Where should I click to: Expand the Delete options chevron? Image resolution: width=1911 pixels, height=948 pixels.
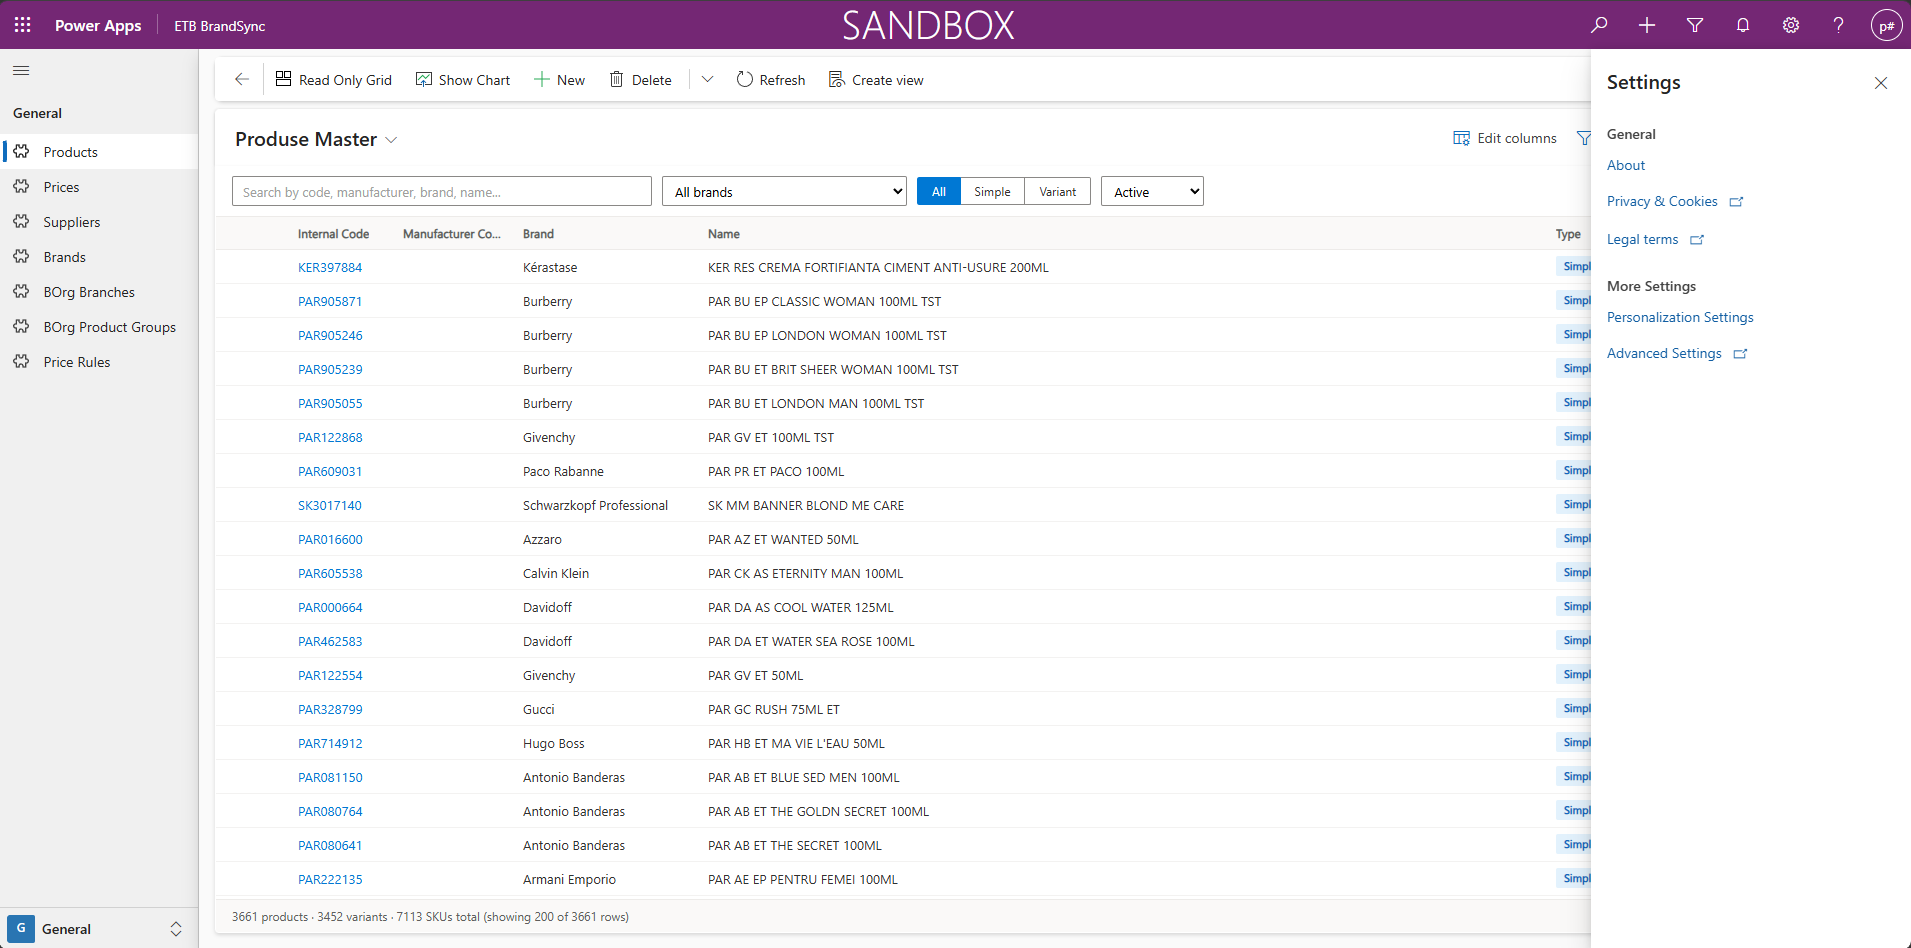pos(707,79)
